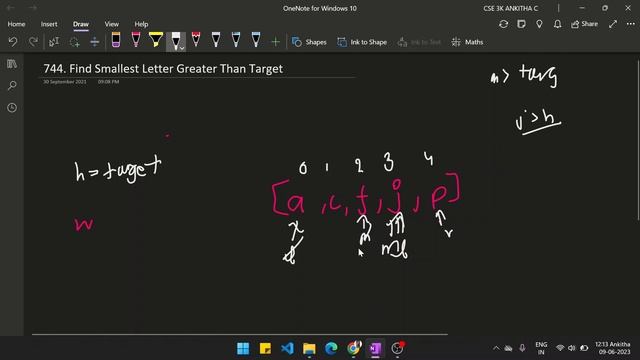Open the Help tab
640x360 pixels.
click(141, 24)
